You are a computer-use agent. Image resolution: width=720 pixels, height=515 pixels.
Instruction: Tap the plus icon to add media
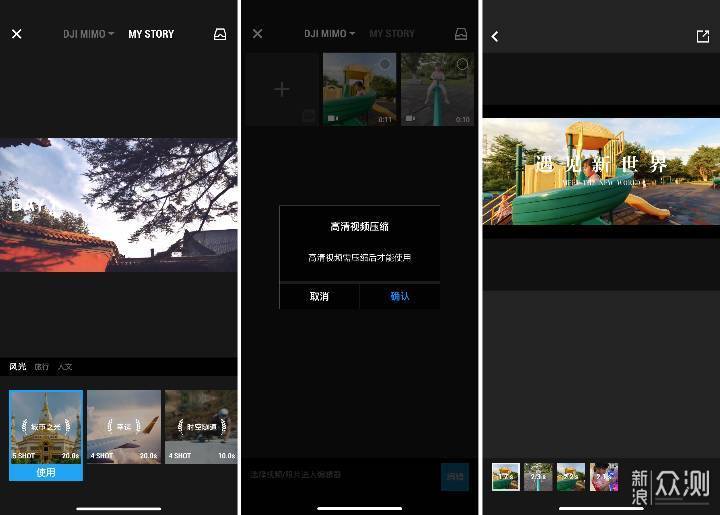[281, 90]
